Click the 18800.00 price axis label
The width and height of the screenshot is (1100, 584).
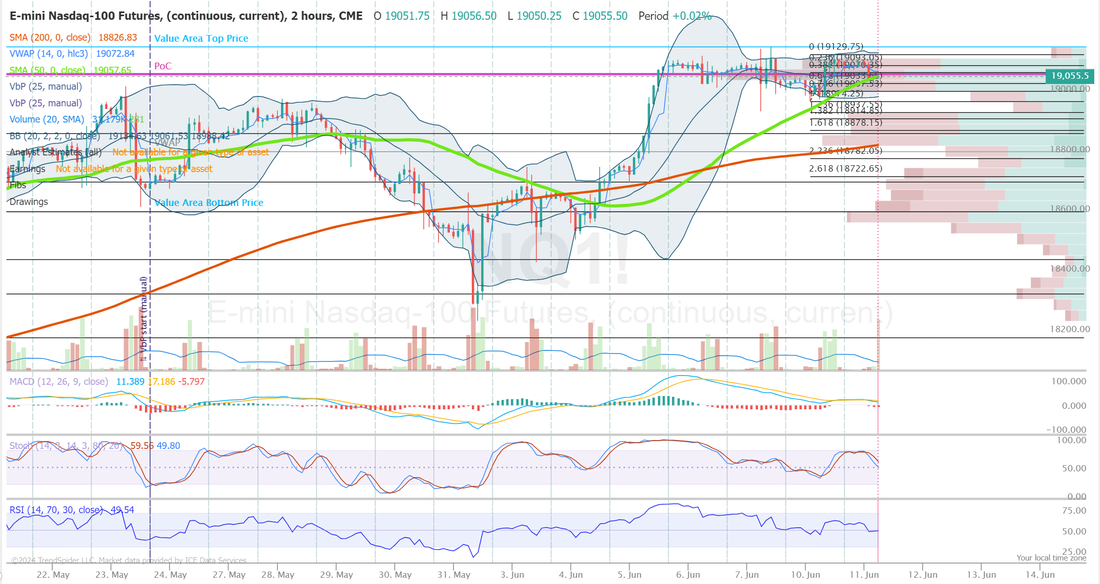[x=1070, y=149]
